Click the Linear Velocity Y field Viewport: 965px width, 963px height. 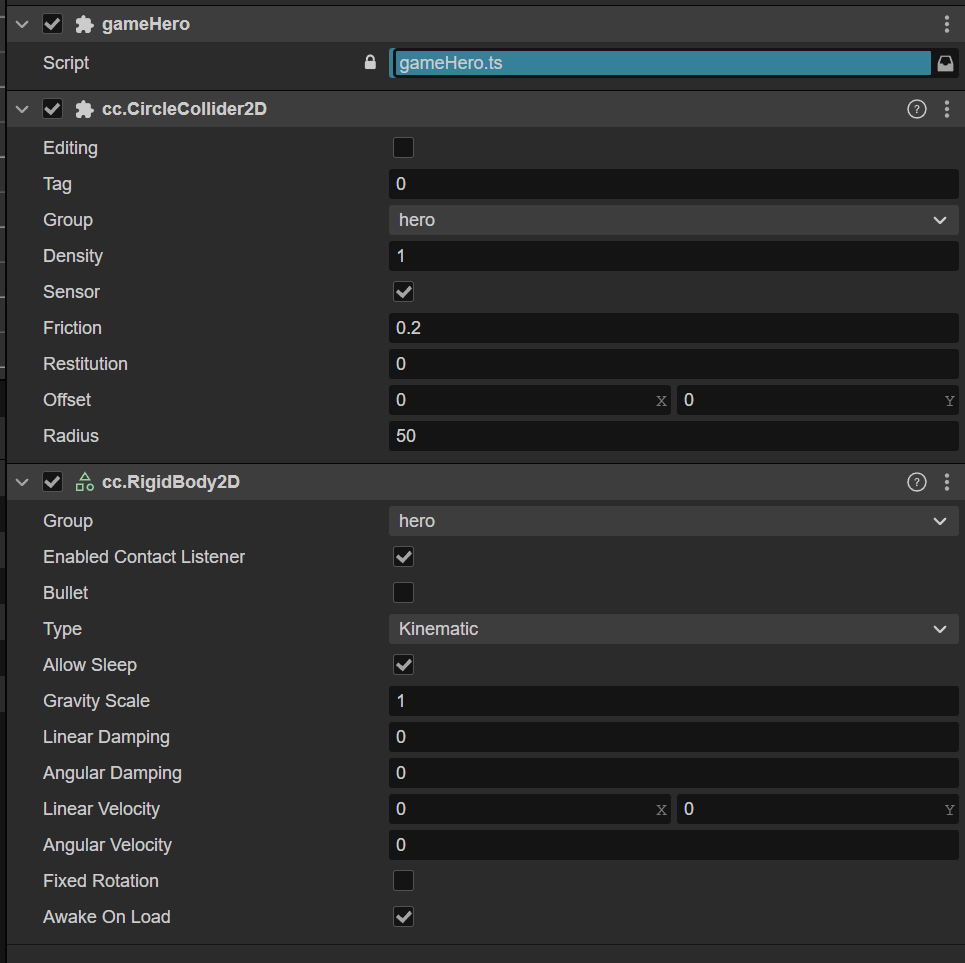(x=817, y=809)
